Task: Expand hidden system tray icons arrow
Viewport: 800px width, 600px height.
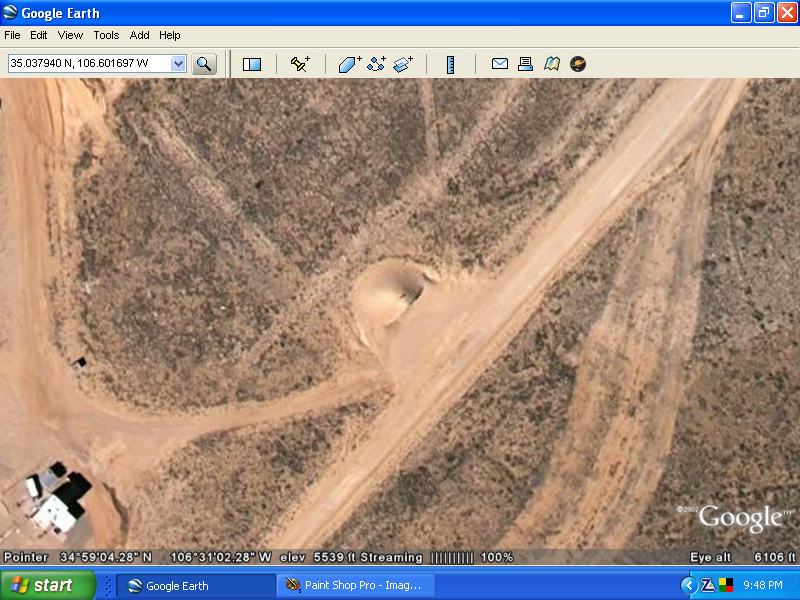Action: [689, 585]
